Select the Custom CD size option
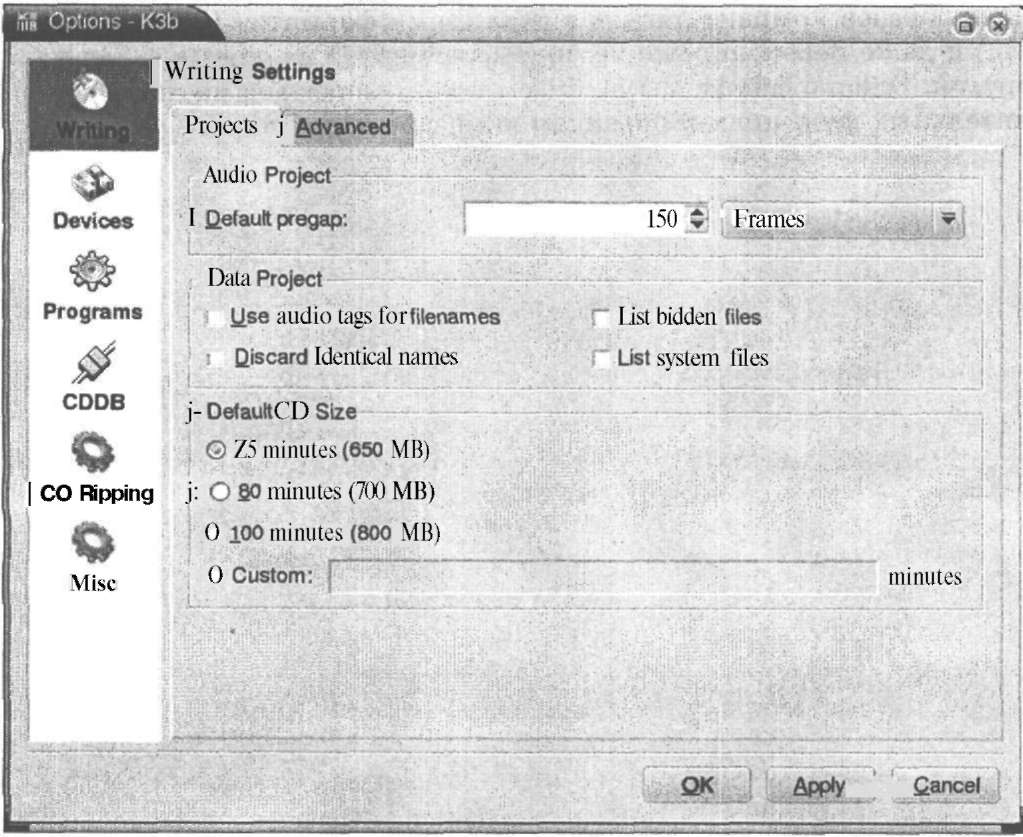 point(215,575)
